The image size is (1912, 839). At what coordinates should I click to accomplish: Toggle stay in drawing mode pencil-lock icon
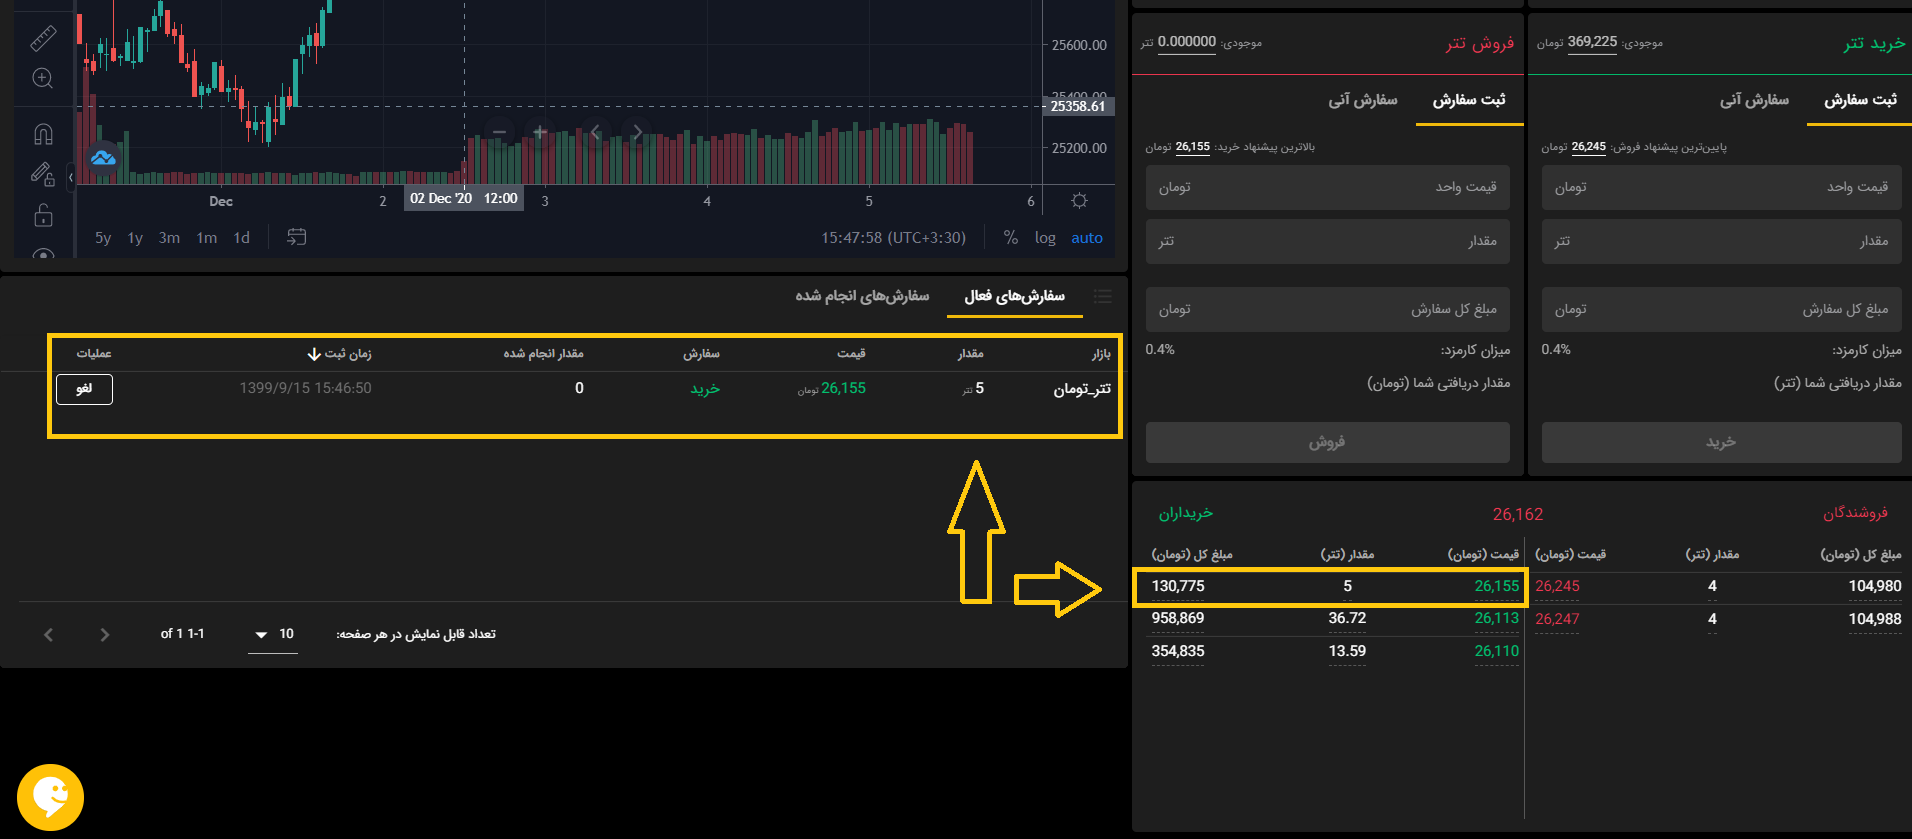[43, 174]
